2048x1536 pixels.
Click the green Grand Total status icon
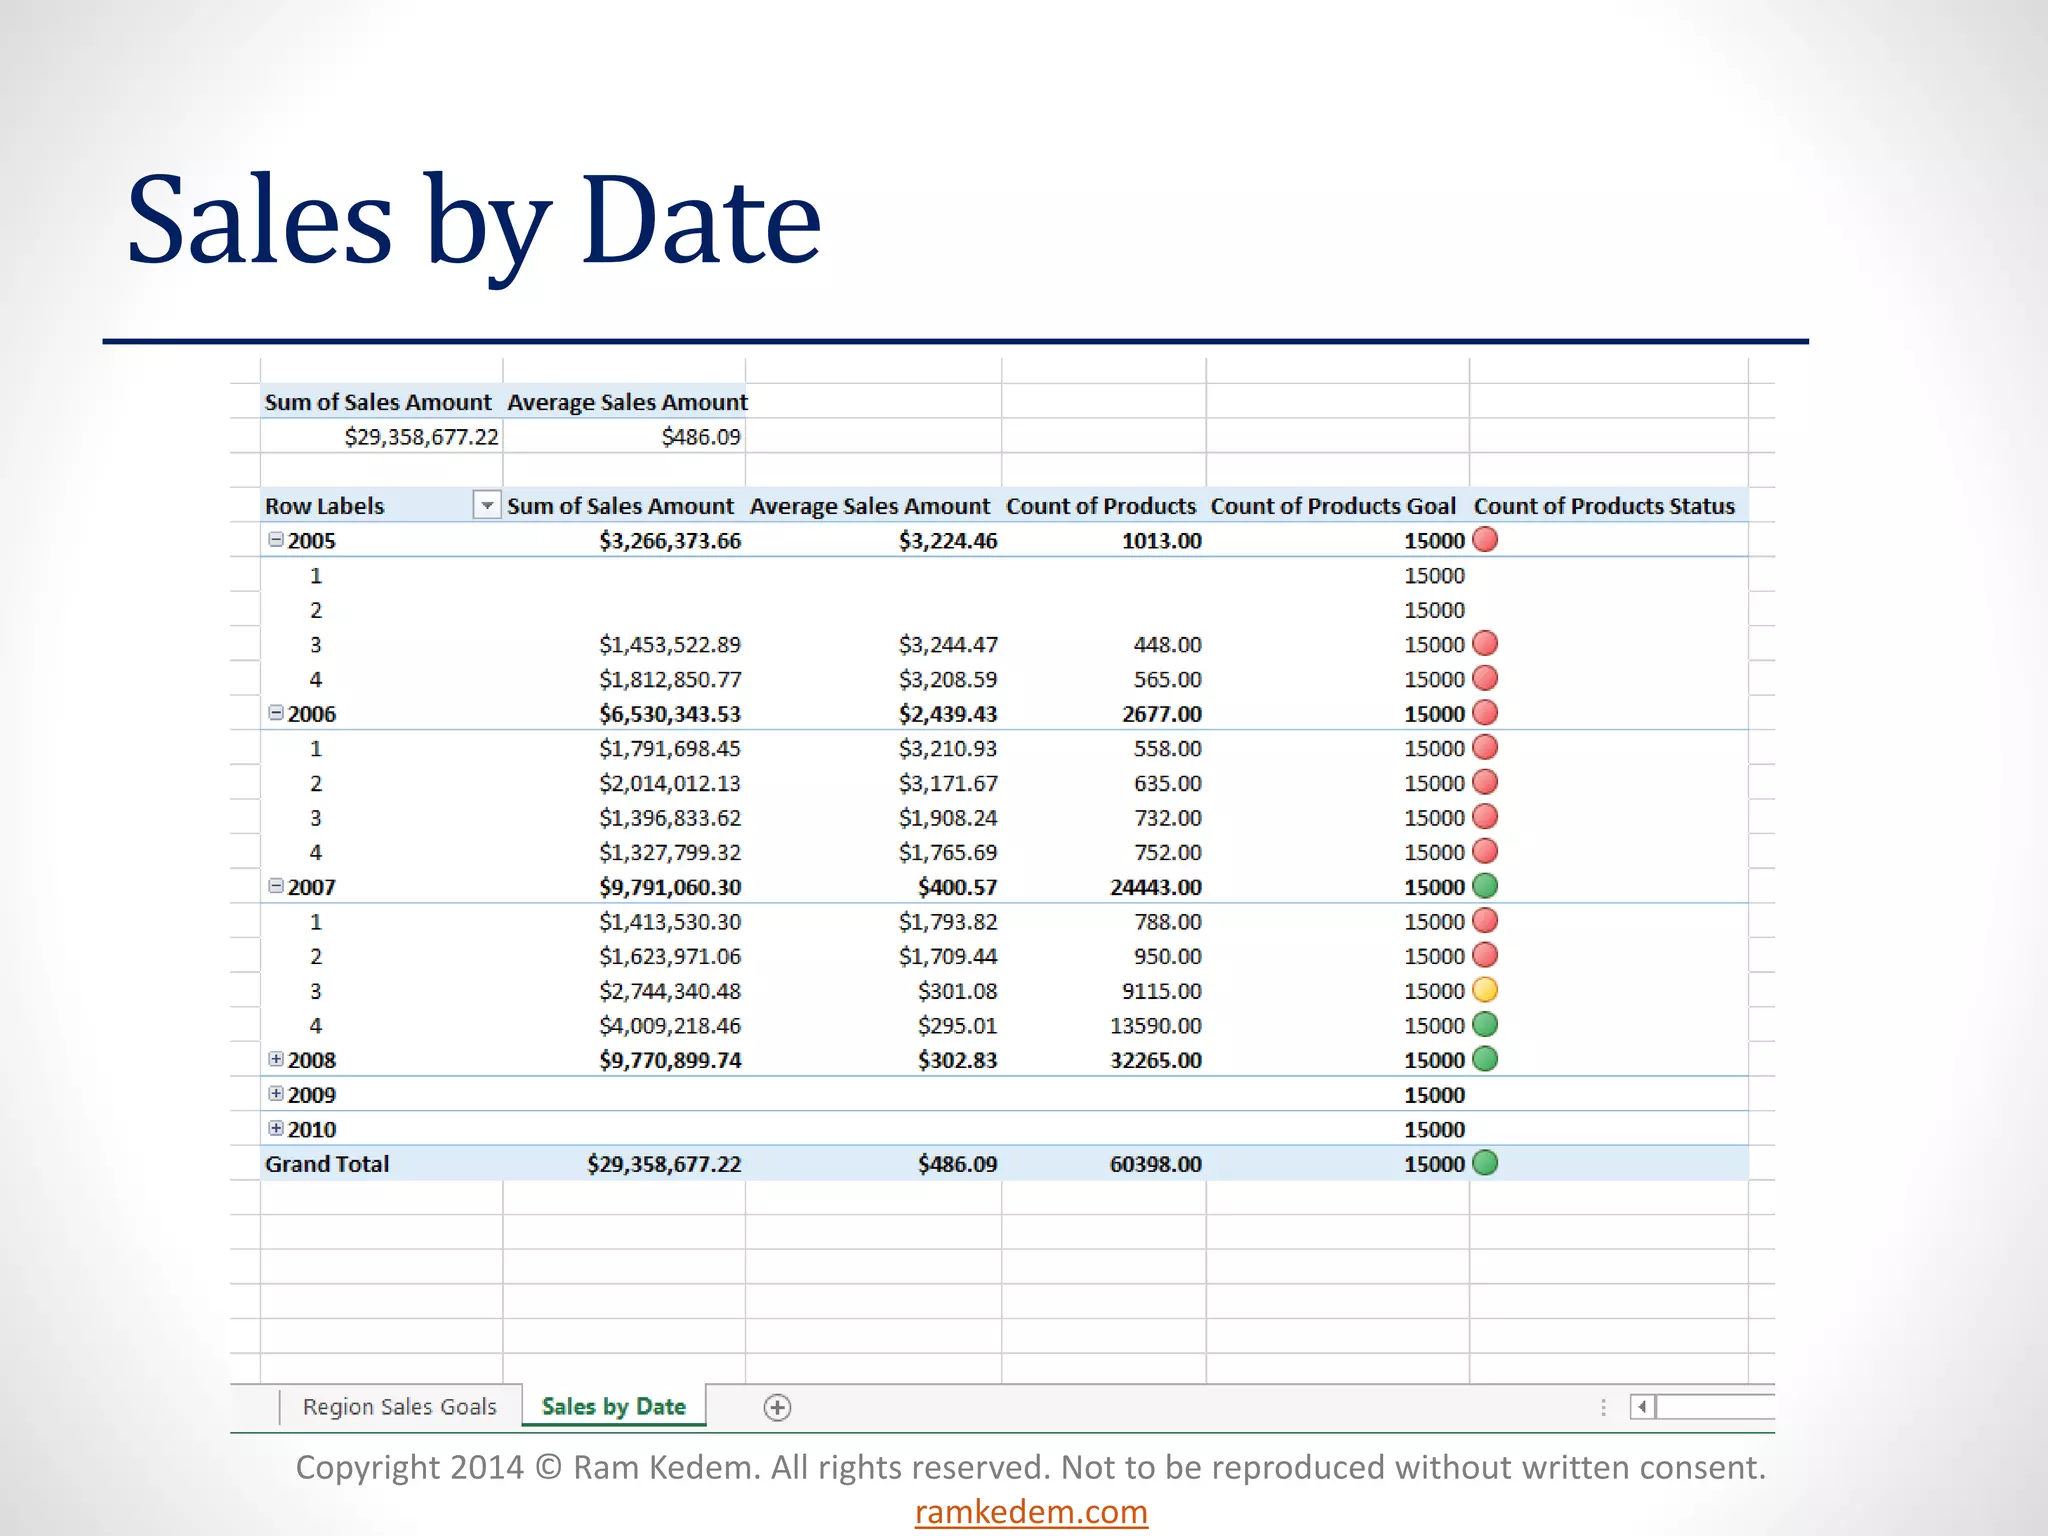tap(1485, 1163)
